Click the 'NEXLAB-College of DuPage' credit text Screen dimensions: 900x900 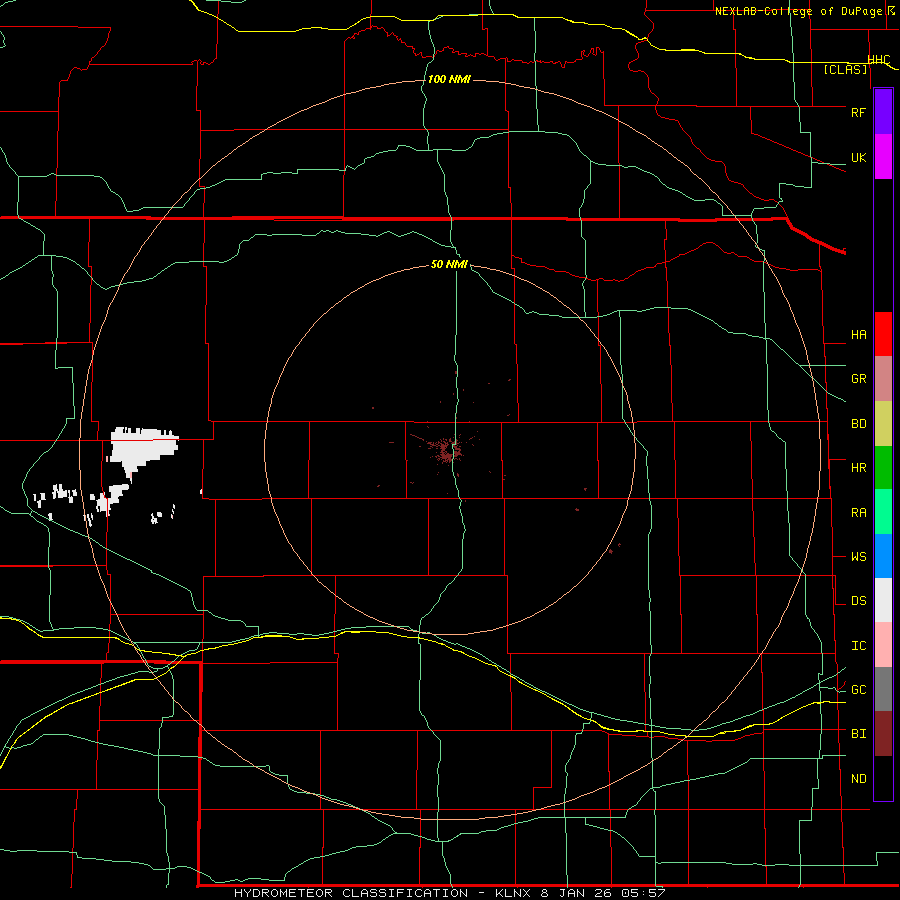[800, 11]
